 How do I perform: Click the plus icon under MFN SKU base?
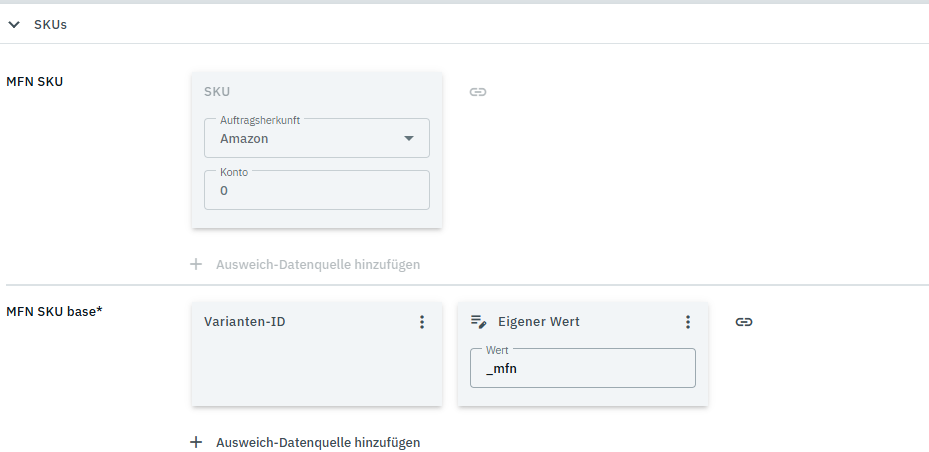[x=196, y=442]
